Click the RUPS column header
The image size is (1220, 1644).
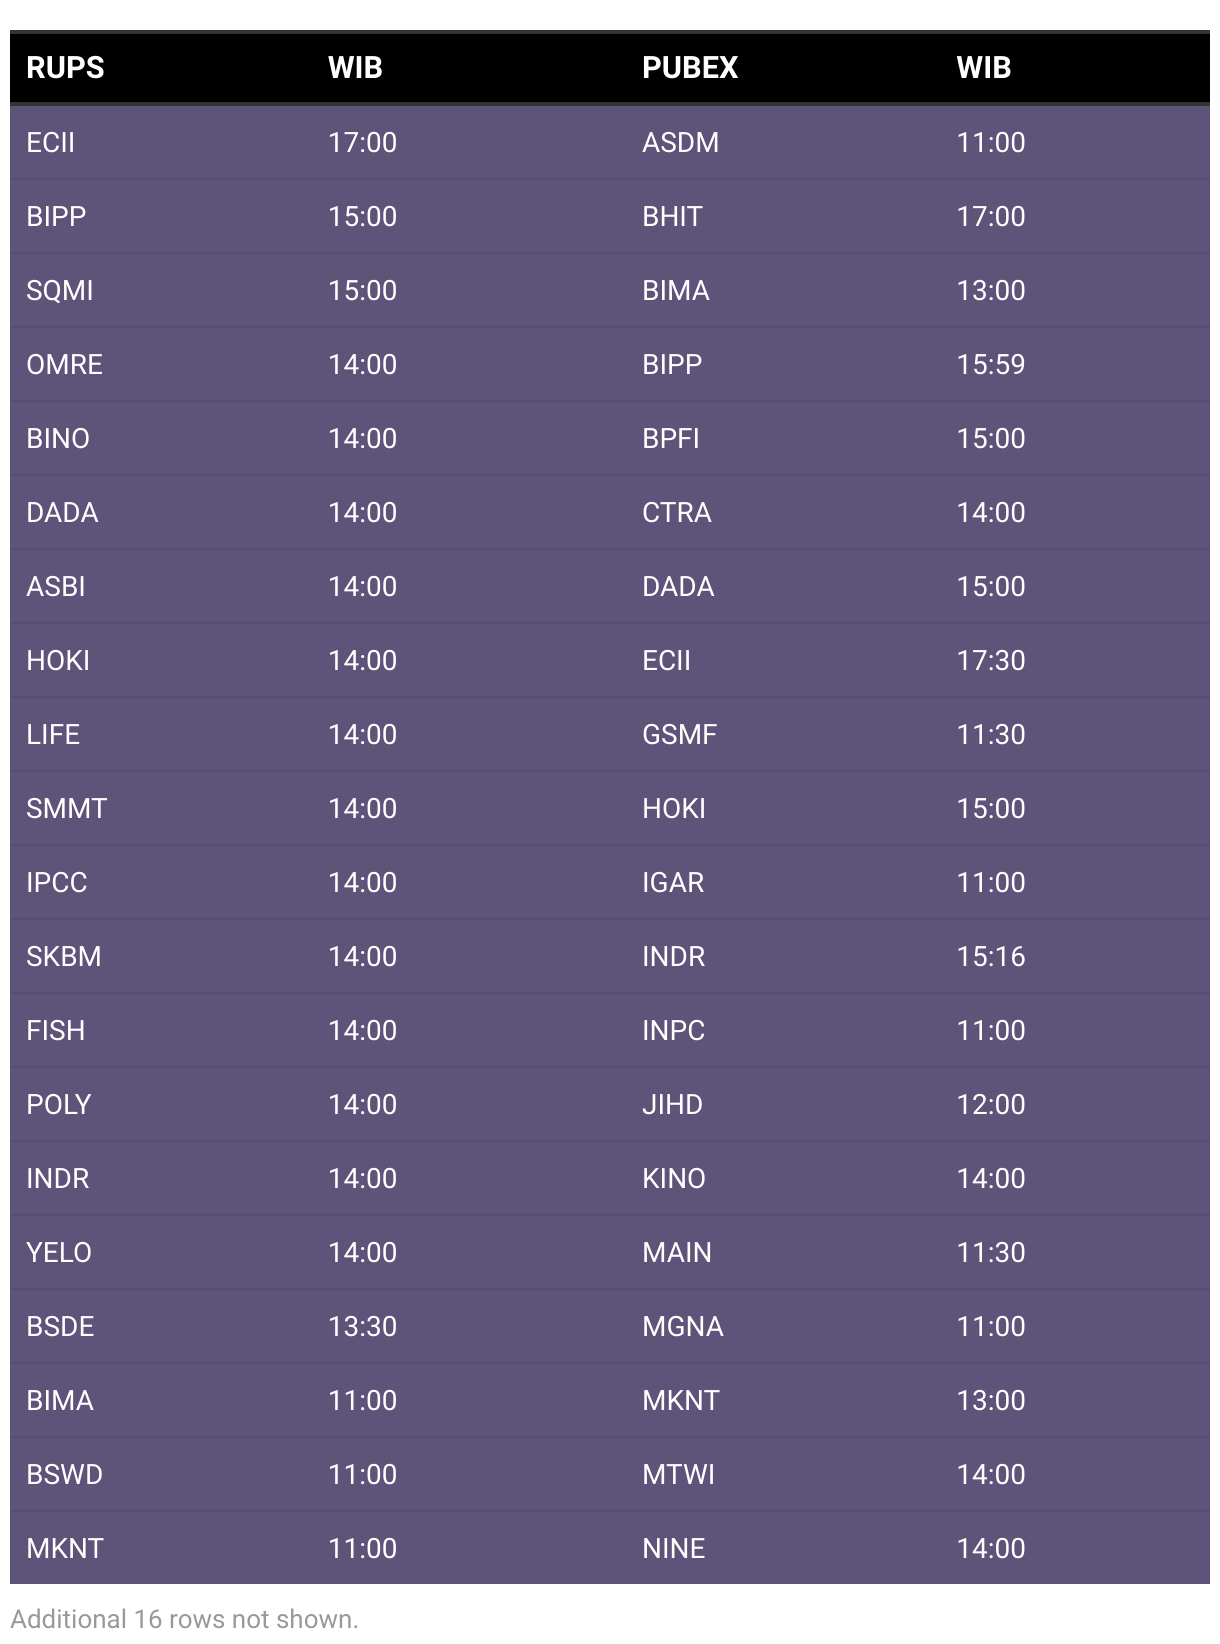click(x=65, y=68)
